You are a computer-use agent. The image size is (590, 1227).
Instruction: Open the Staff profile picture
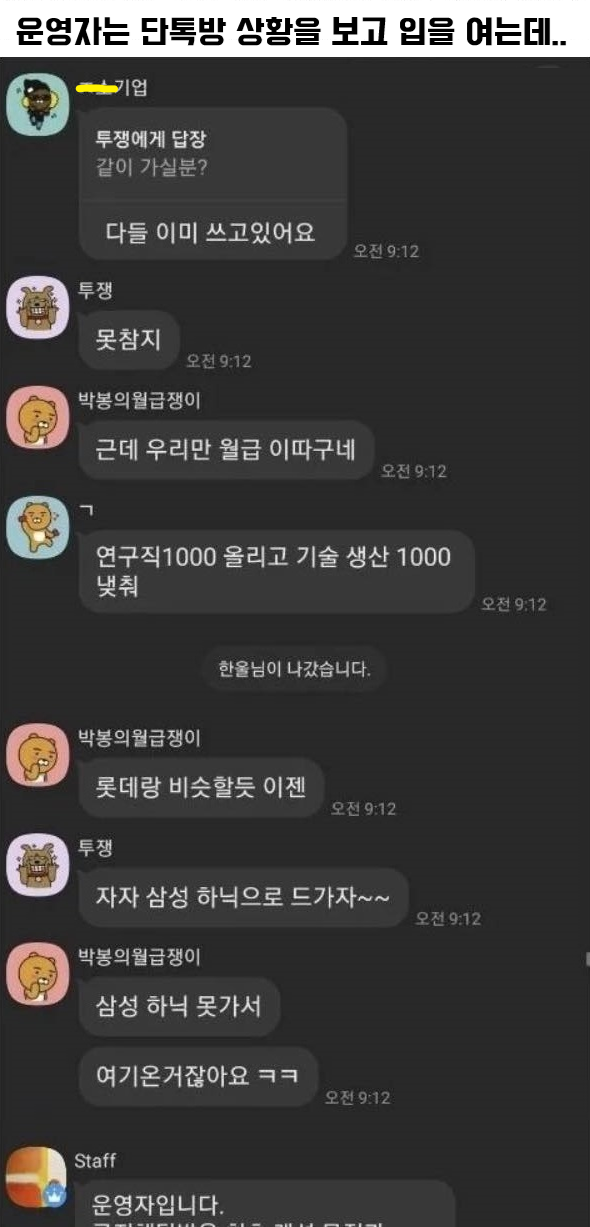pos(36,1176)
